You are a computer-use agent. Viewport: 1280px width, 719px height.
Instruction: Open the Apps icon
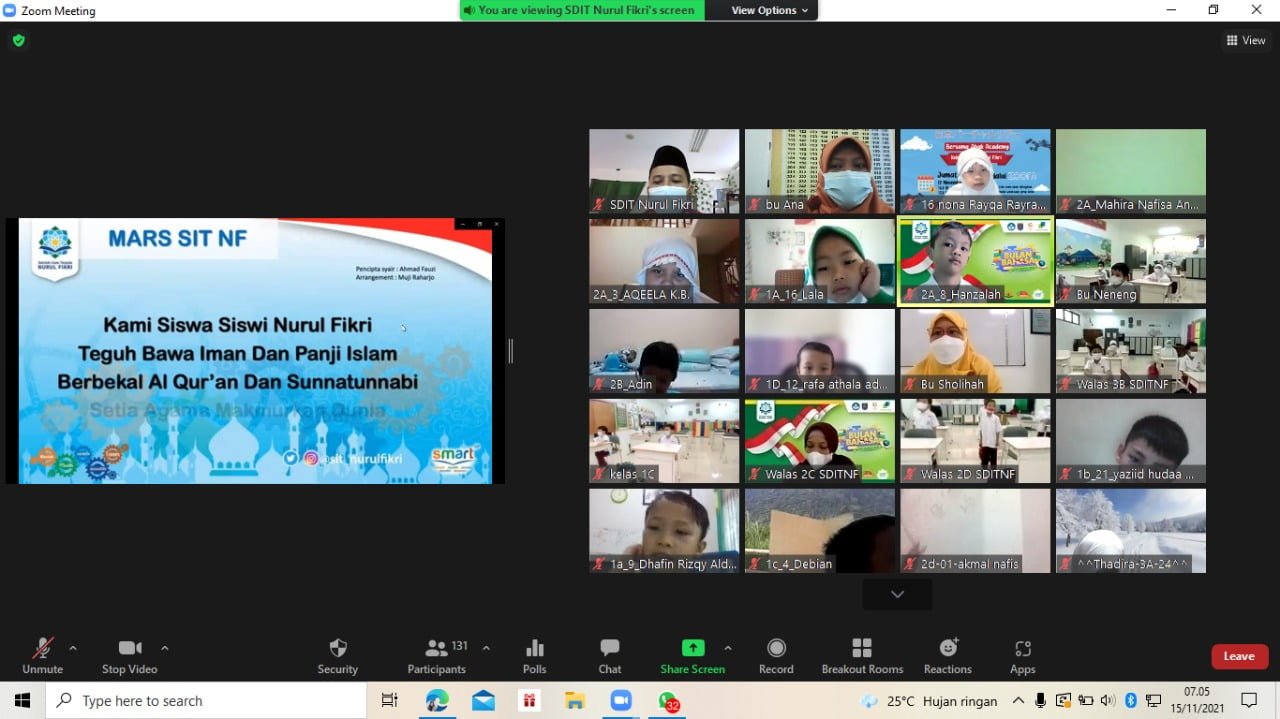point(1022,648)
